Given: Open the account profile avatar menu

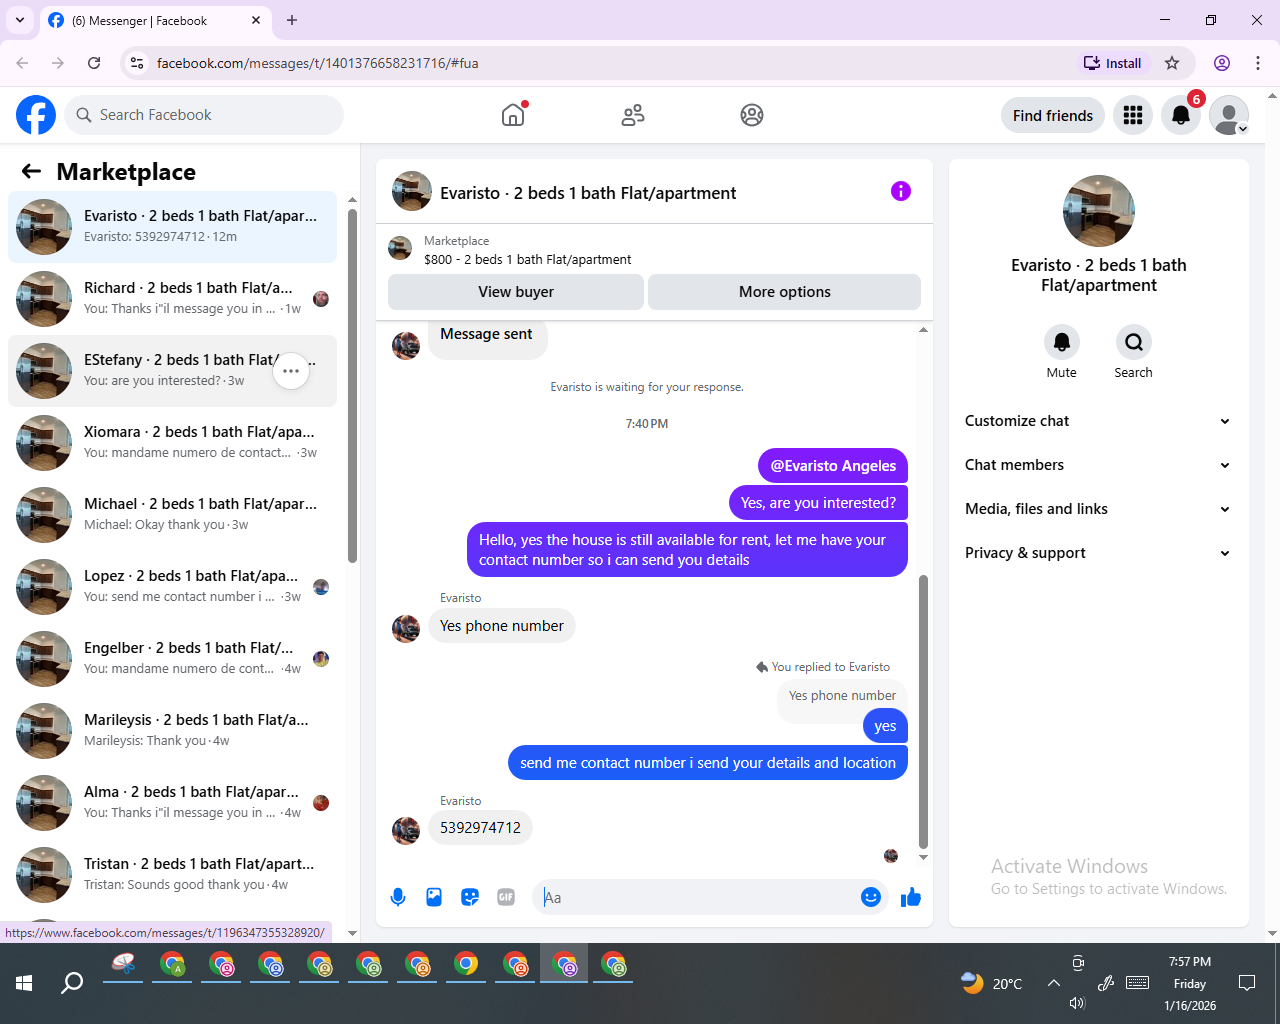Looking at the screenshot, I should pos(1229,115).
